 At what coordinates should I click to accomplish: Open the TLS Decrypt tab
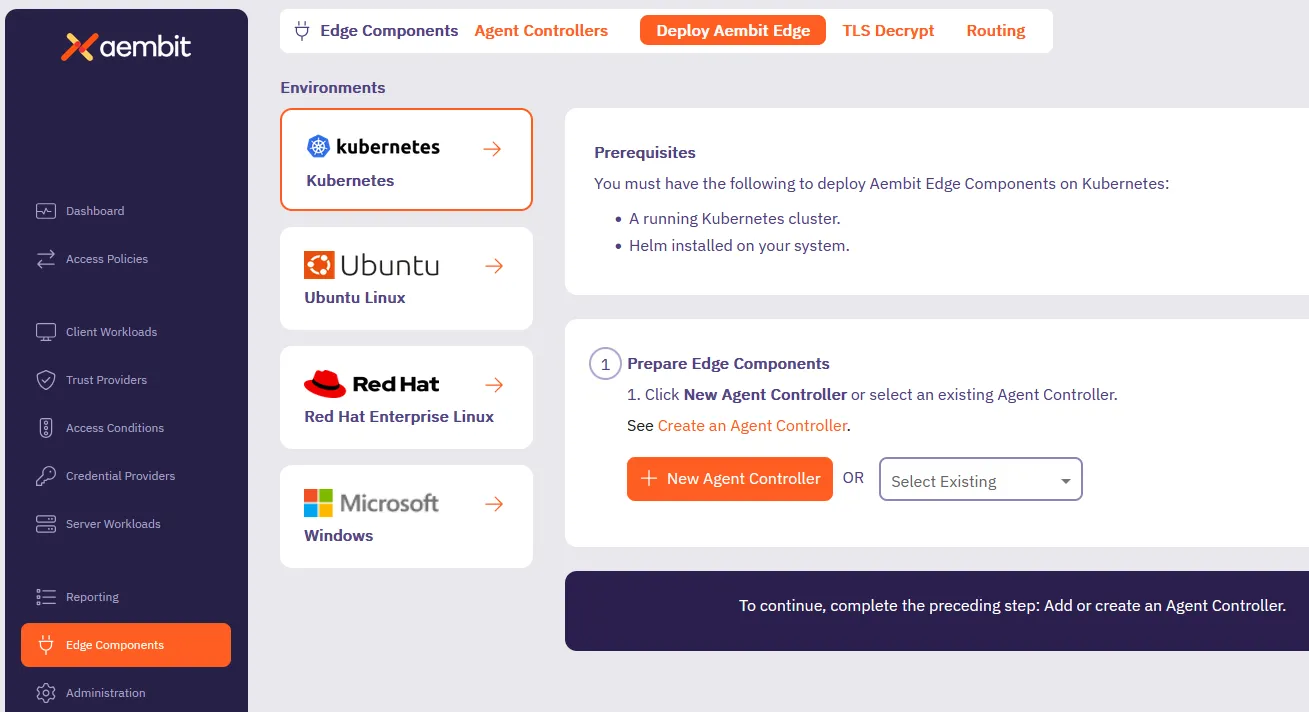click(888, 30)
